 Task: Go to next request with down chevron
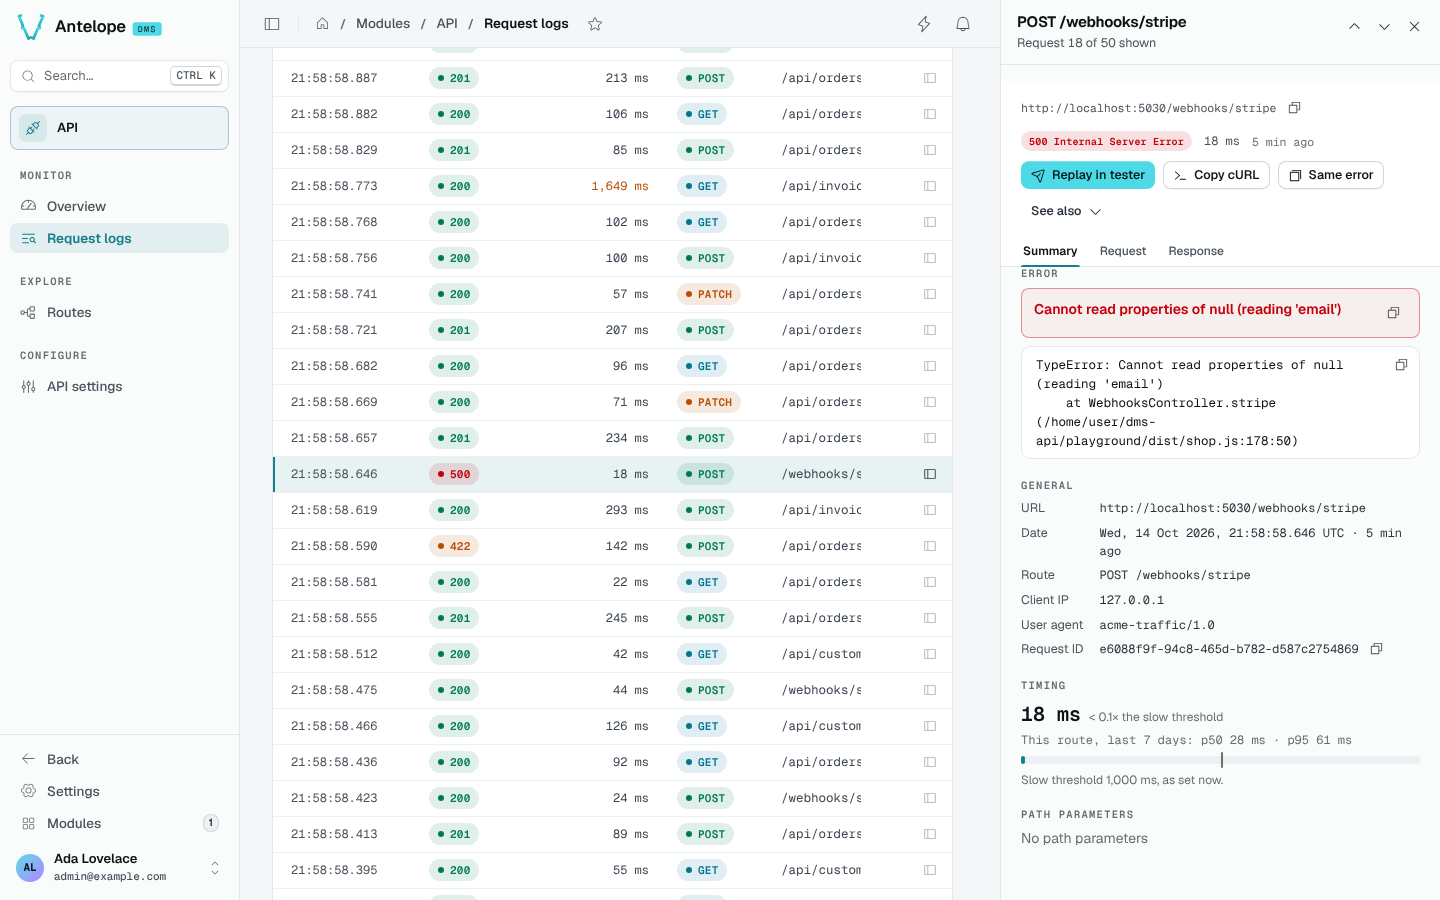click(1384, 27)
